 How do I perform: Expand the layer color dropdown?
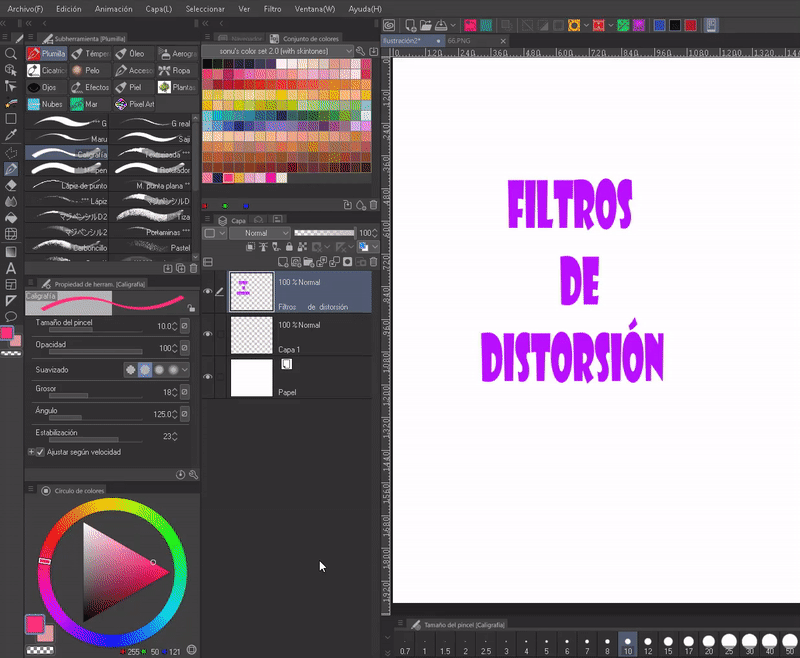pos(374,247)
